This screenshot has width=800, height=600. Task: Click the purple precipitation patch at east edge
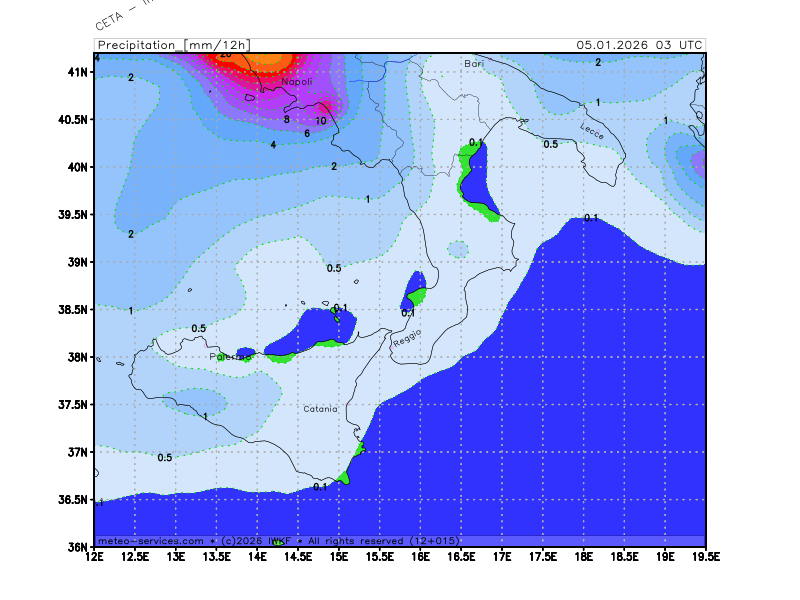[699, 161]
